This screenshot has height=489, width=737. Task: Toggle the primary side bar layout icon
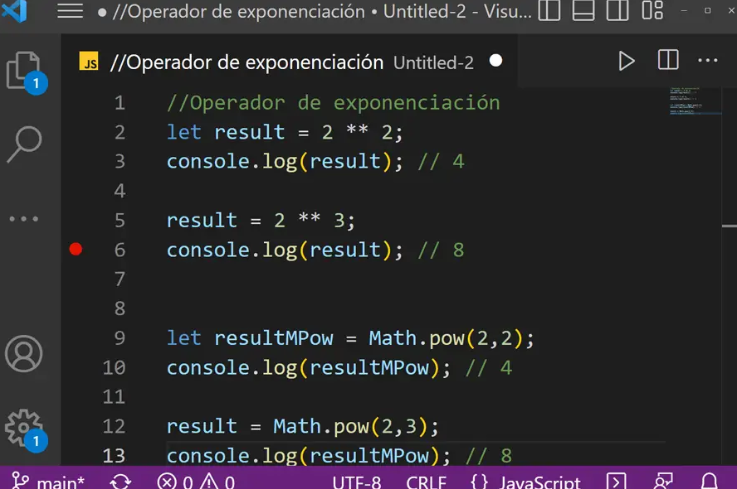[549, 10]
